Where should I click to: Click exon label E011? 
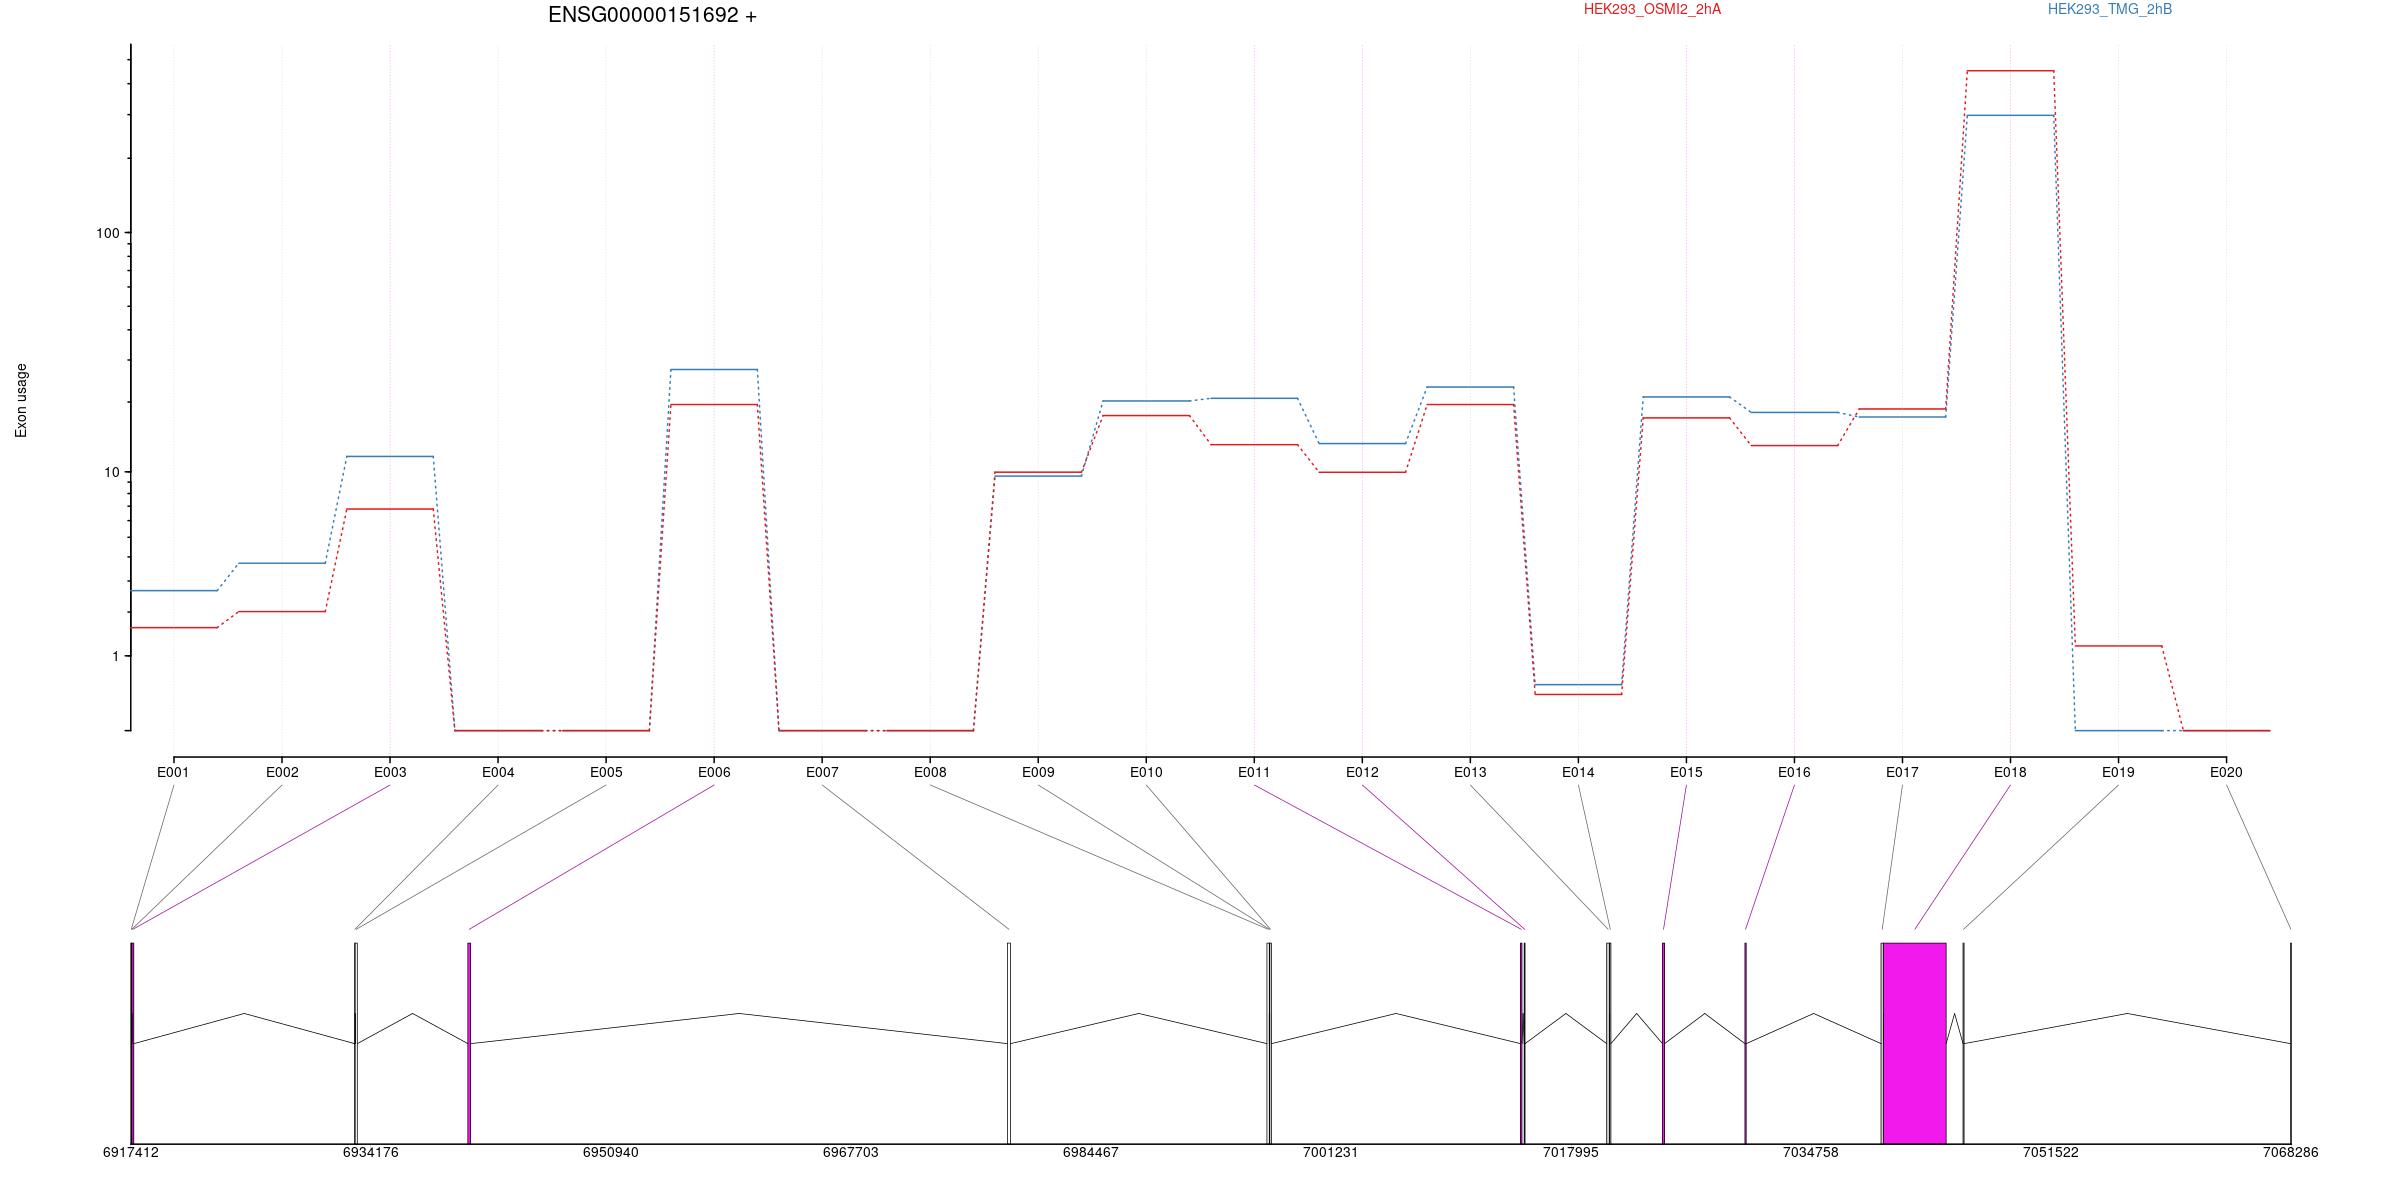tap(1254, 772)
